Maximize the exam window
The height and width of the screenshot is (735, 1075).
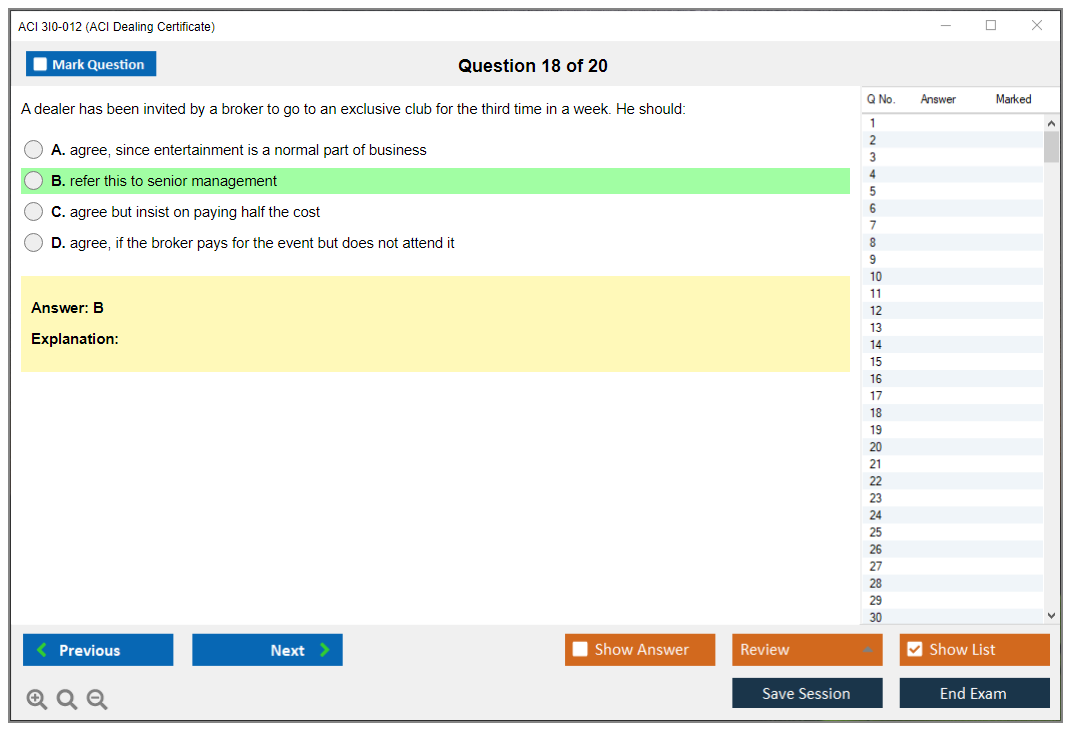991,26
